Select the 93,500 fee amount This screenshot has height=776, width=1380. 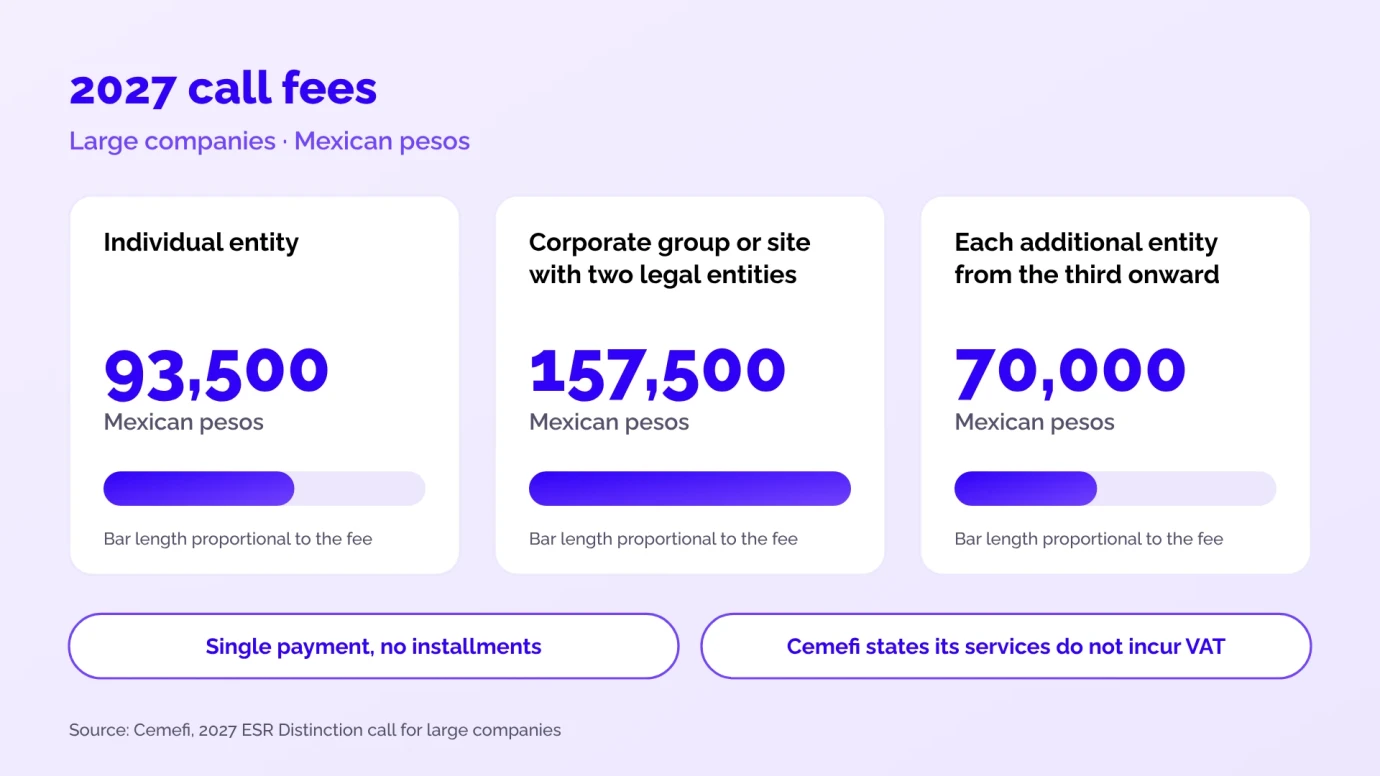click(x=217, y=373)
